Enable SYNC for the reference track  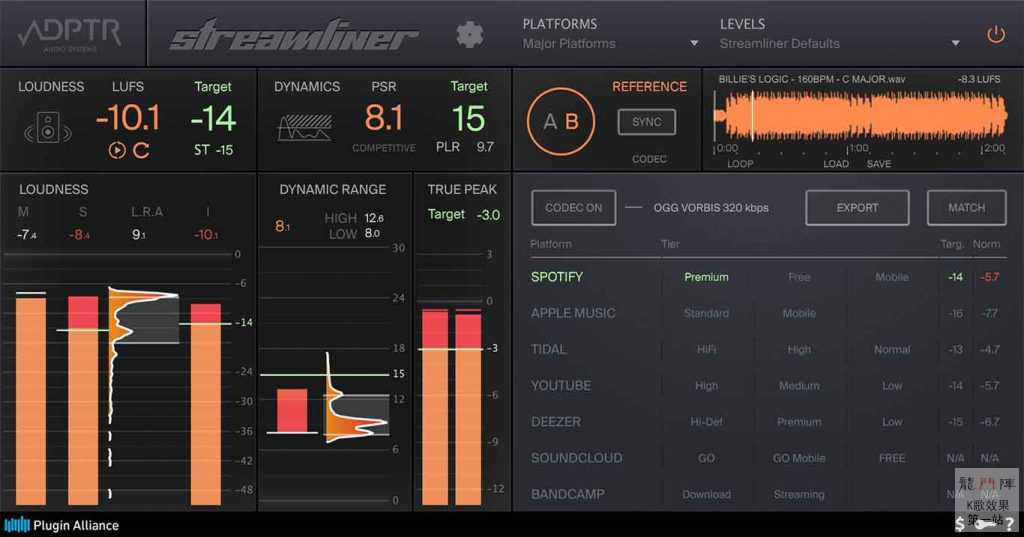(x=647, y=122)
